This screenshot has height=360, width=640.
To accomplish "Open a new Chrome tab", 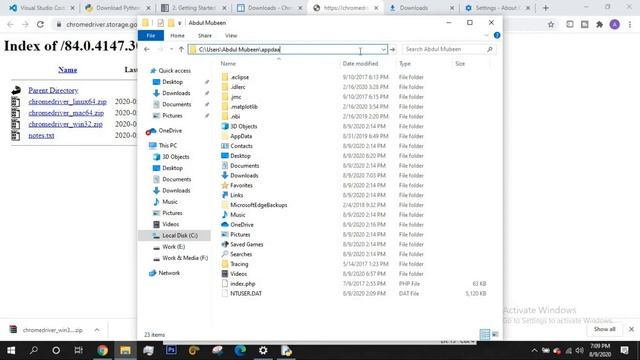I will (x=545, y=8).
